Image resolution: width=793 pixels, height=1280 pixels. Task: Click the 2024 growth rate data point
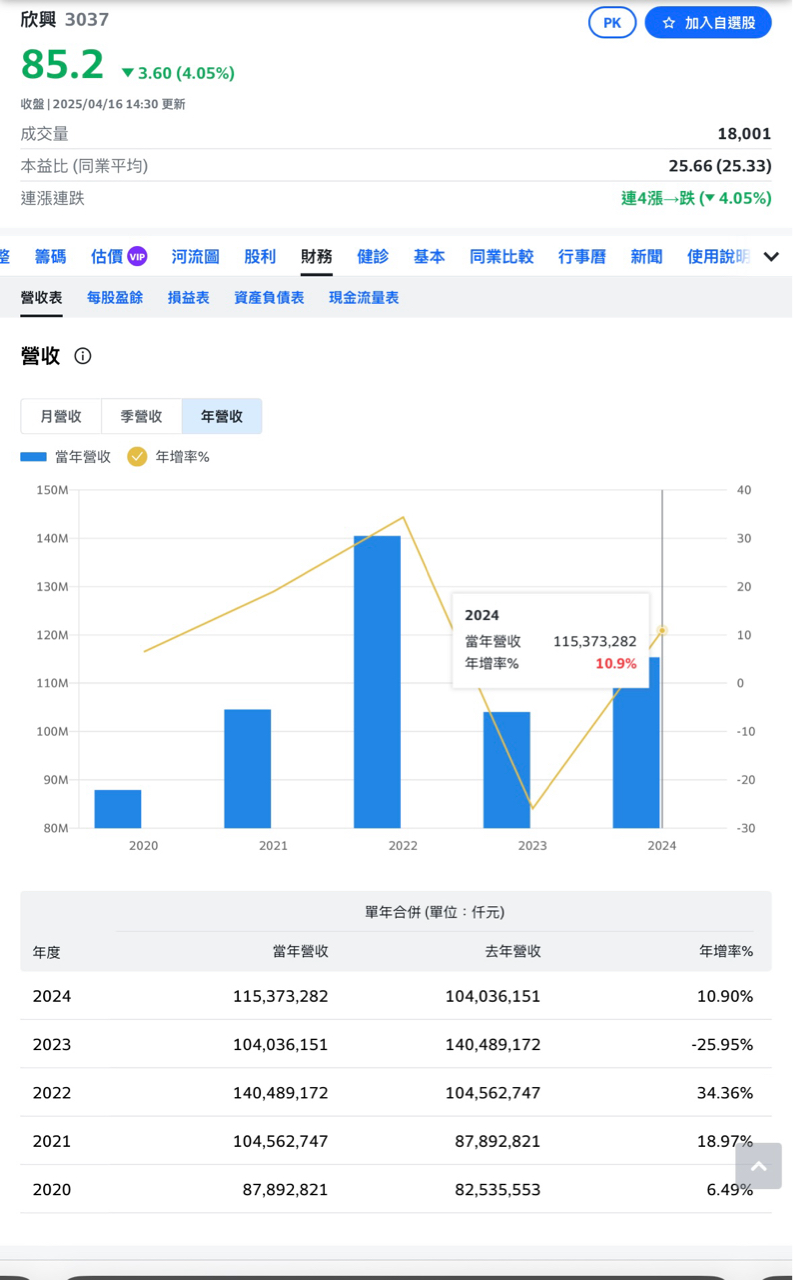662,631
